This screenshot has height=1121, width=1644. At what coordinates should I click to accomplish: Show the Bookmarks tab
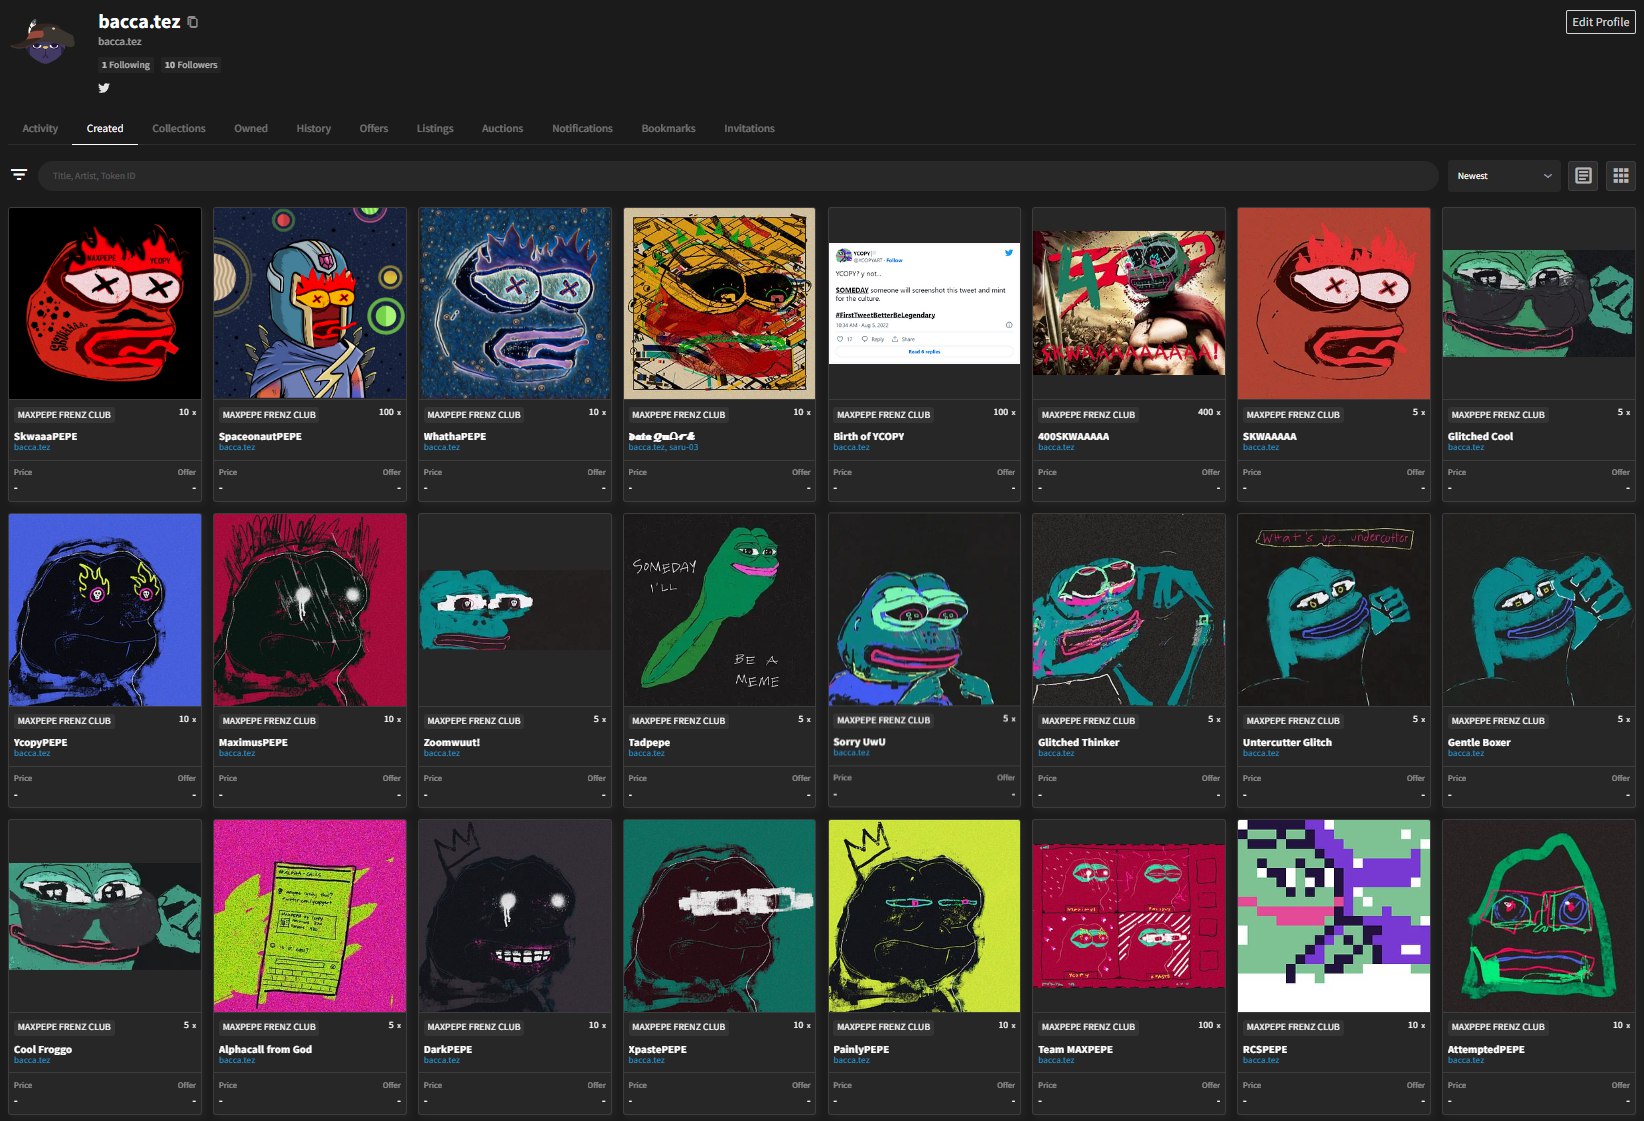point(668,128)
